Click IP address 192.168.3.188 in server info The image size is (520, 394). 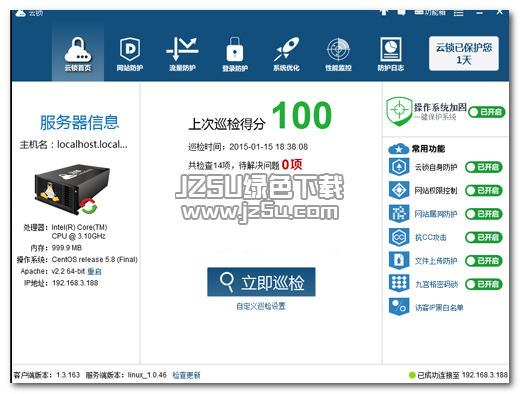pos(75,283)
